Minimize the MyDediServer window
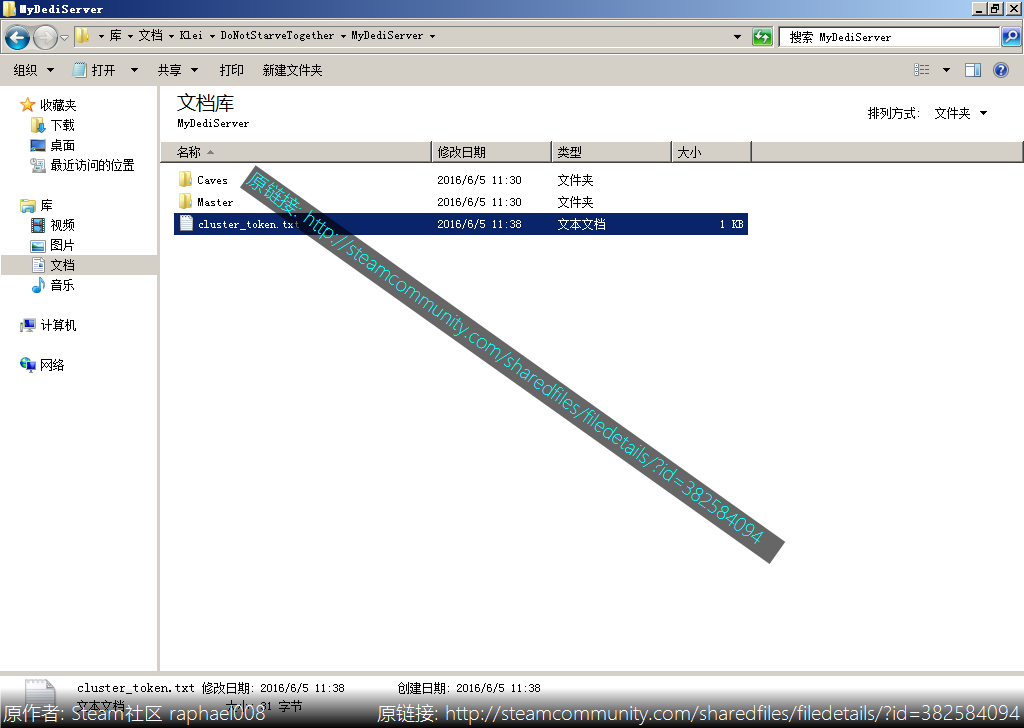1024x728 pixels. pos(980,8)
